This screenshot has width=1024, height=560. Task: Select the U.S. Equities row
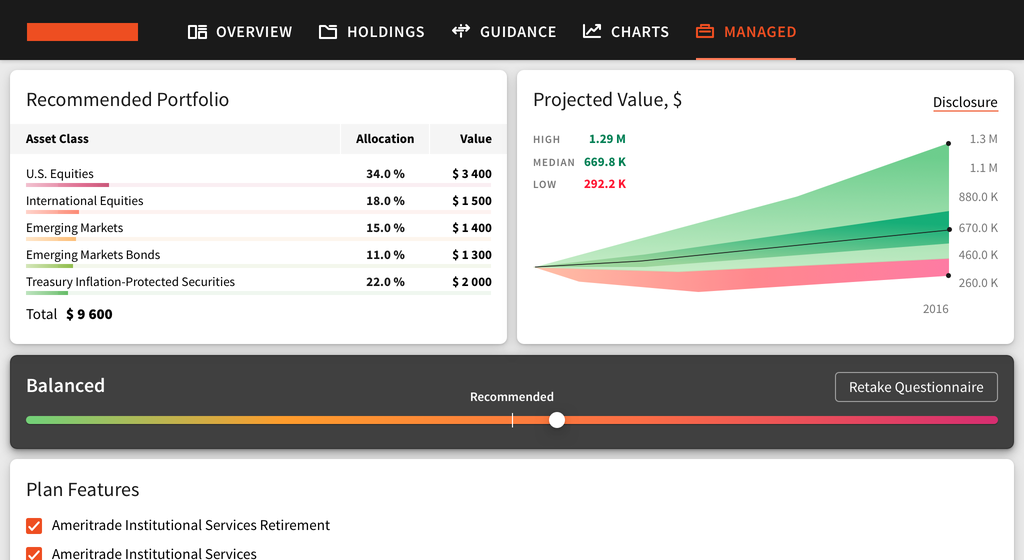(259, 174)
